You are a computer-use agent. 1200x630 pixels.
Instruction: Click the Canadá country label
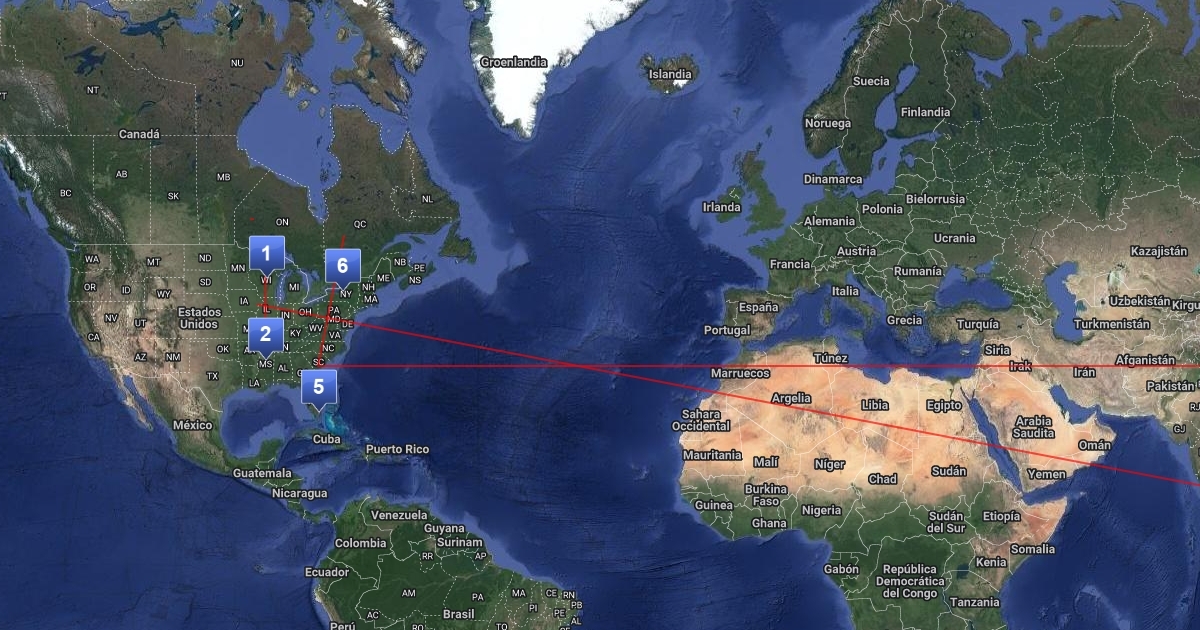[139, 134]
